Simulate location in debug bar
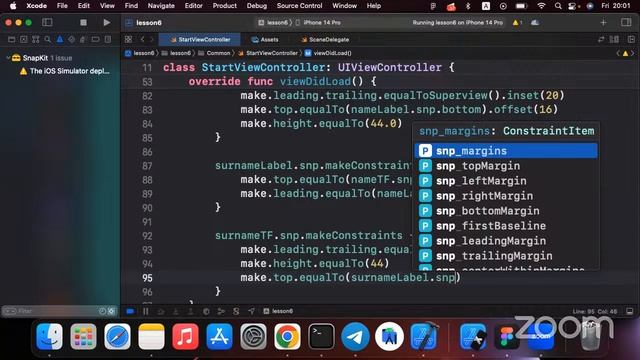Viewport: 640px width, 360px height. tap(251, 311)
